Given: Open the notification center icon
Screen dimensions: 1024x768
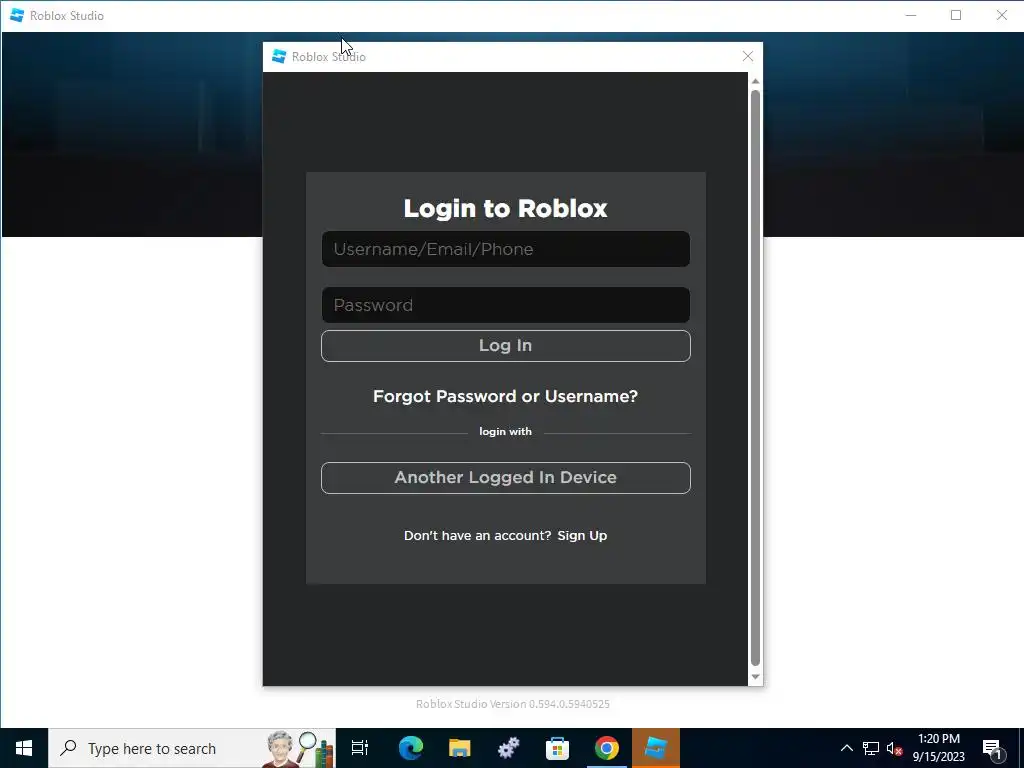Looking at the screenshot, I should click(x=993, y=749).
